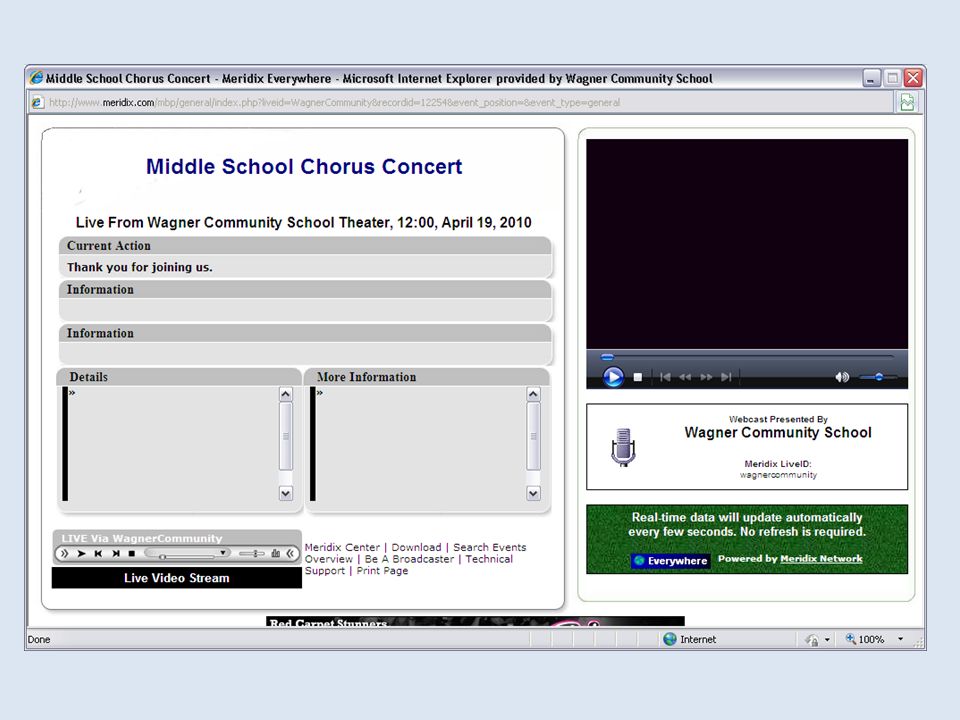Adjust the audio player volume slider

252,553
